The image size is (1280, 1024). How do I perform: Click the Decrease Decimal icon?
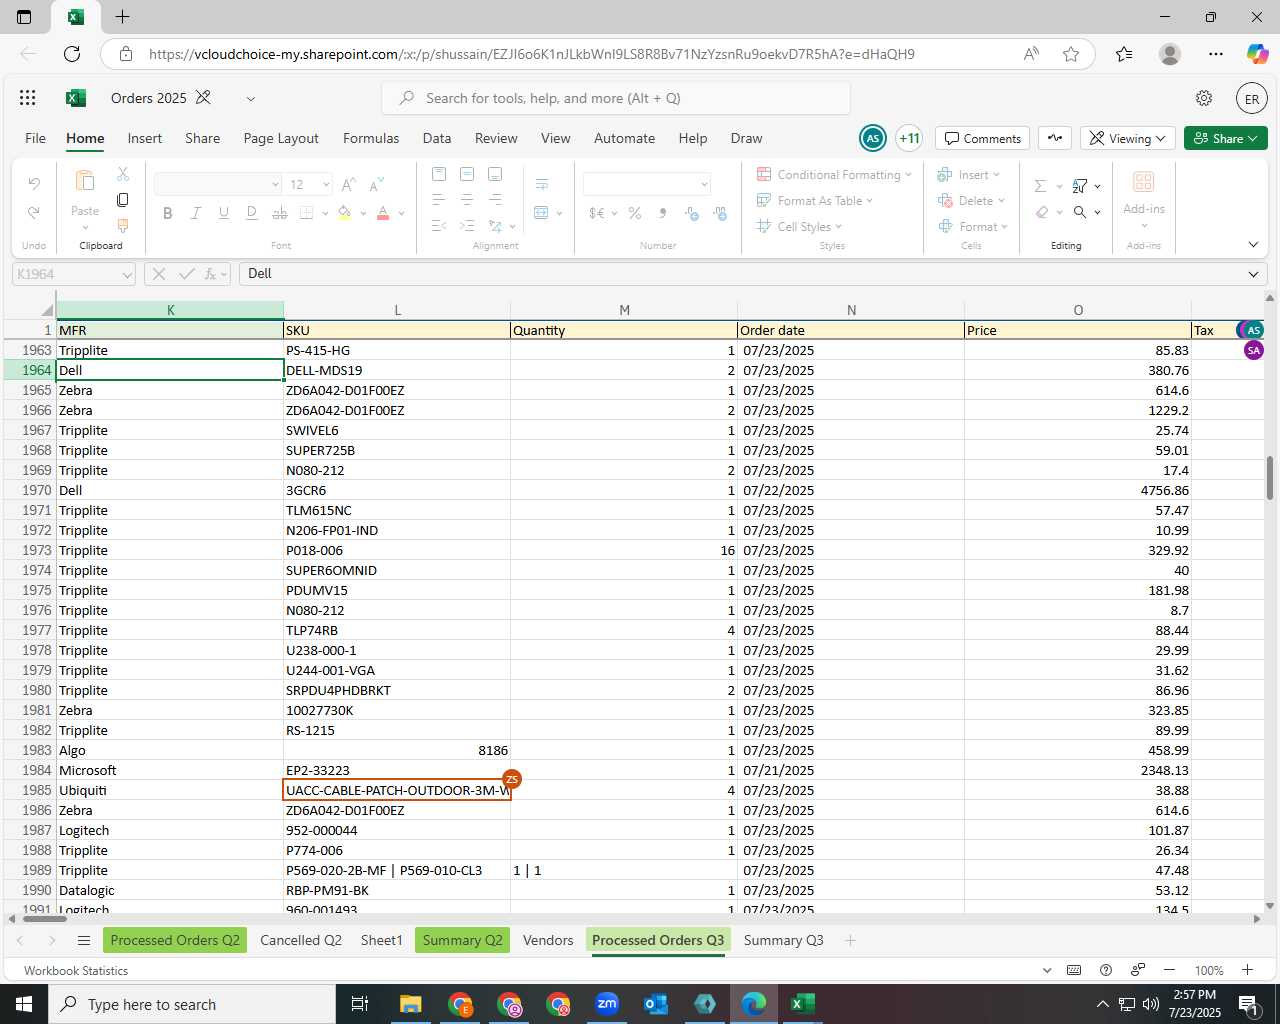[720, 212]
